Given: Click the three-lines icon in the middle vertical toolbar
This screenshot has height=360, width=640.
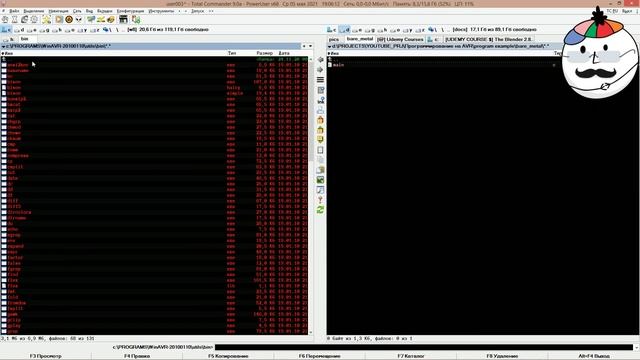Looking at the screenshot, I should pyautogui.click(x=320, y=80).
